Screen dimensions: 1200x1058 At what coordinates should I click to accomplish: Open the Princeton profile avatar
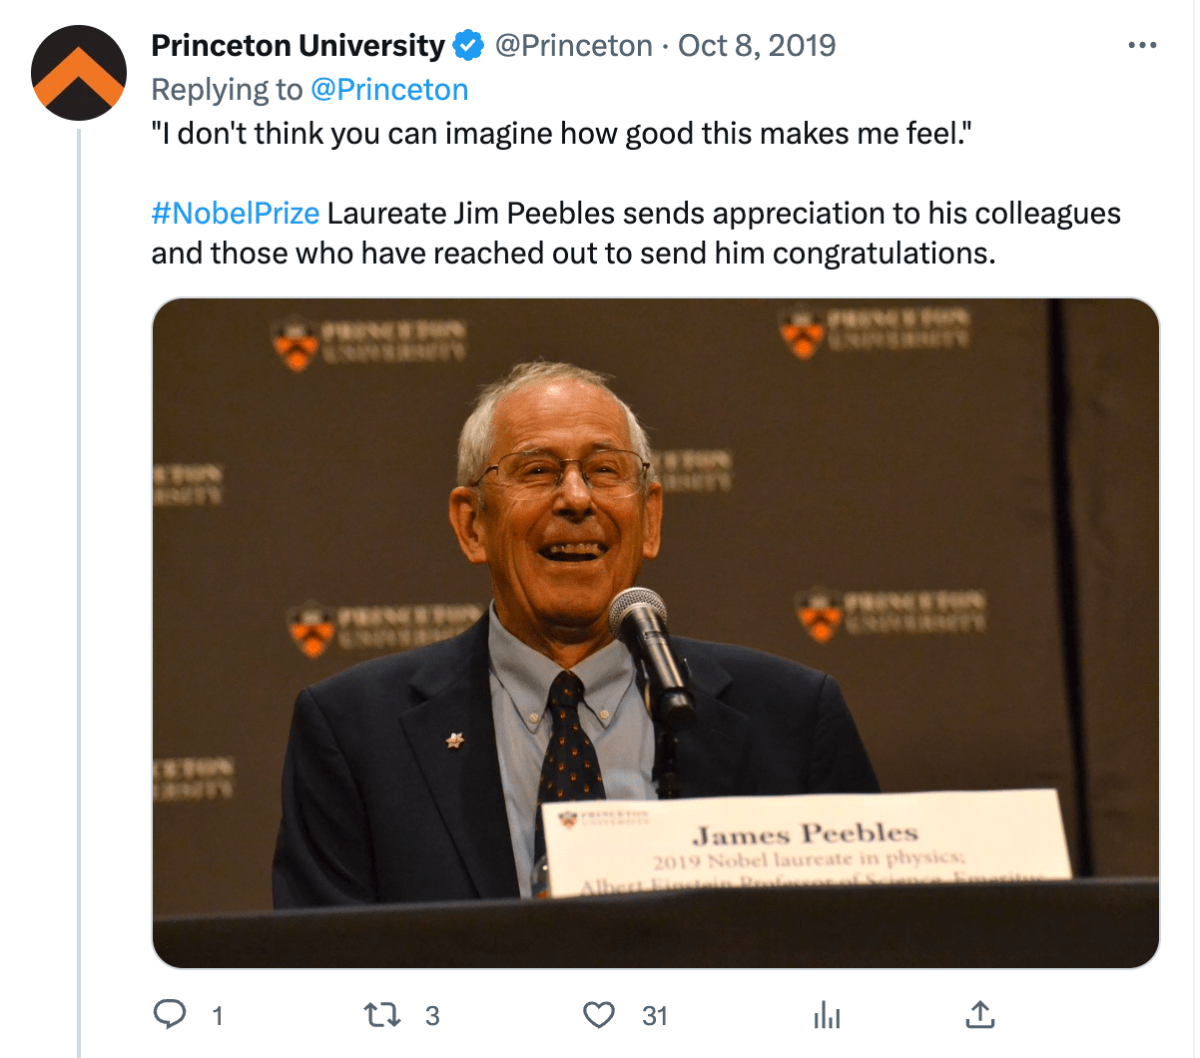78,73
